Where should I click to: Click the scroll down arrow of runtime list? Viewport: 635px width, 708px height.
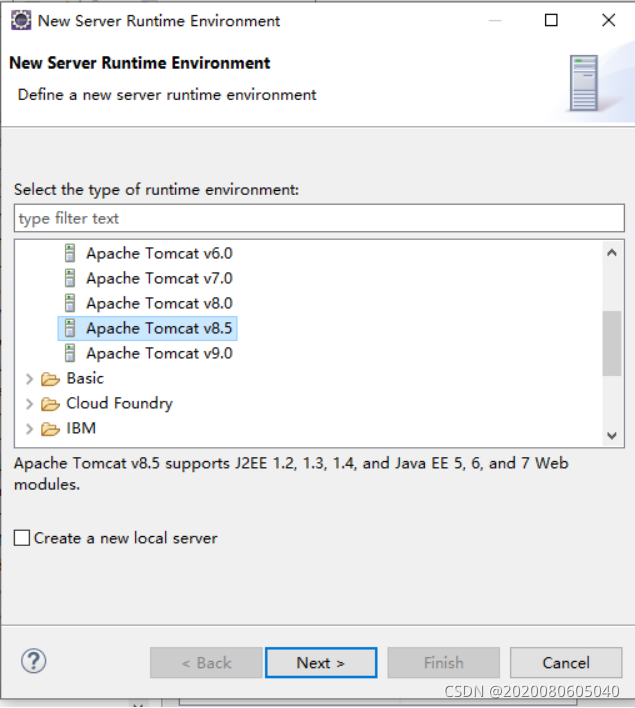point(612,435)
